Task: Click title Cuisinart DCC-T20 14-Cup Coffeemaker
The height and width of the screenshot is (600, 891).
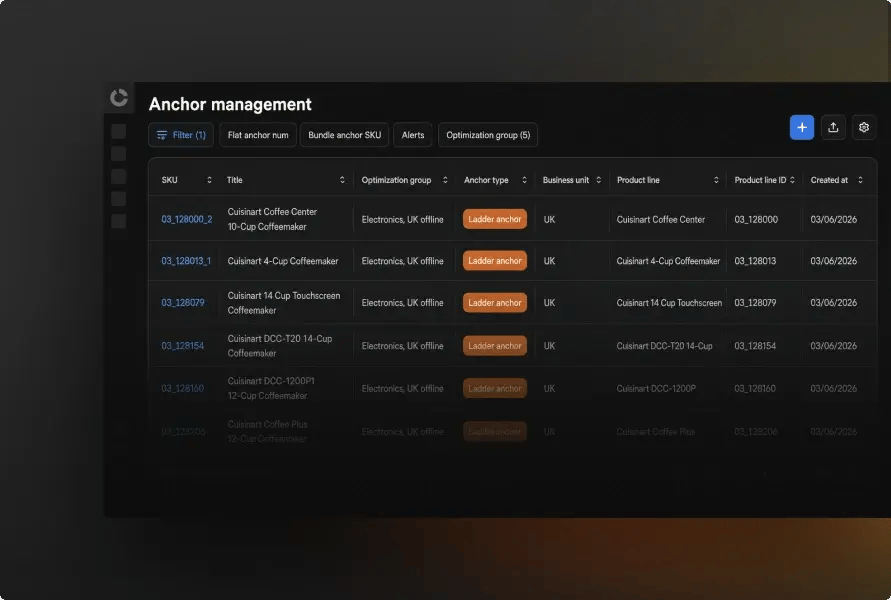Action: [280, 345]
